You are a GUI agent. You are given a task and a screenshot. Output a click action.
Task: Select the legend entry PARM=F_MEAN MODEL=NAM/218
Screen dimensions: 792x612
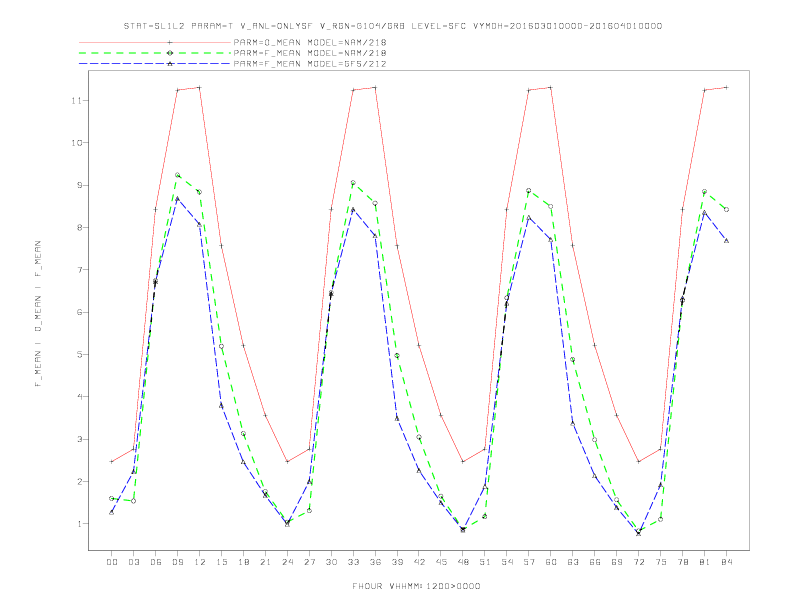[310, 53]
